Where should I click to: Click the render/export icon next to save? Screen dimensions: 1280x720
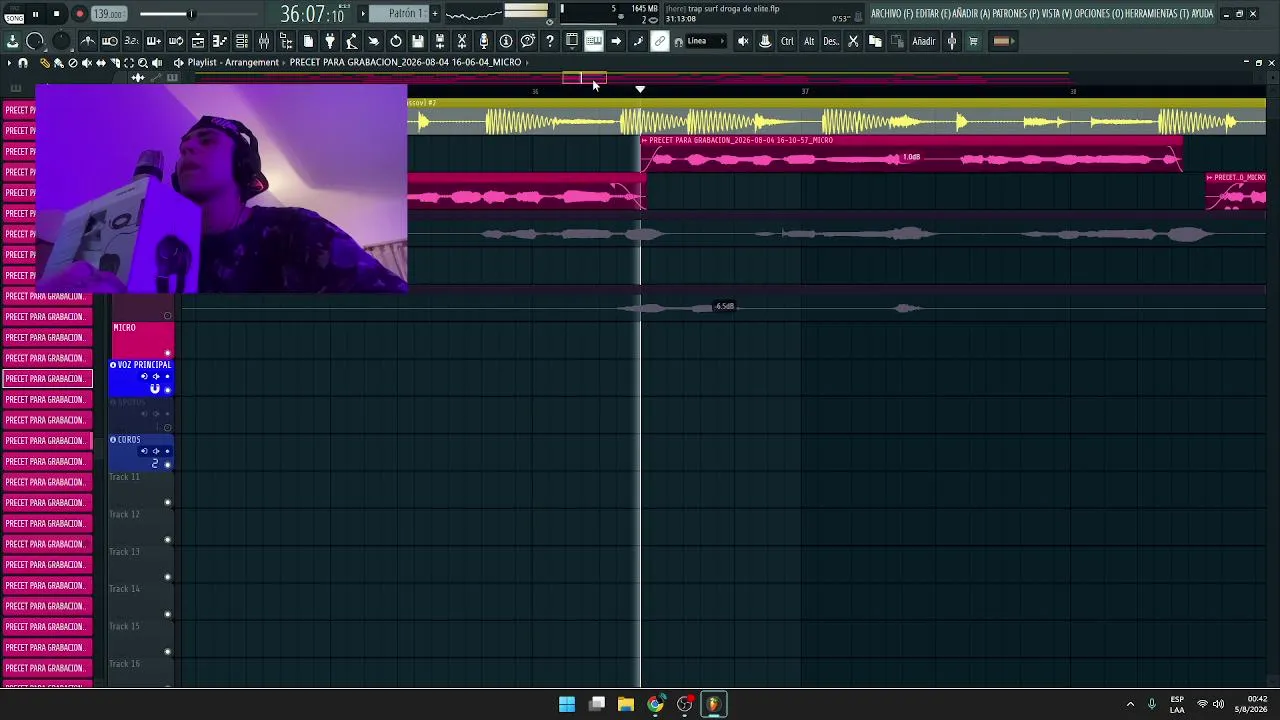[x=440, y=41]
